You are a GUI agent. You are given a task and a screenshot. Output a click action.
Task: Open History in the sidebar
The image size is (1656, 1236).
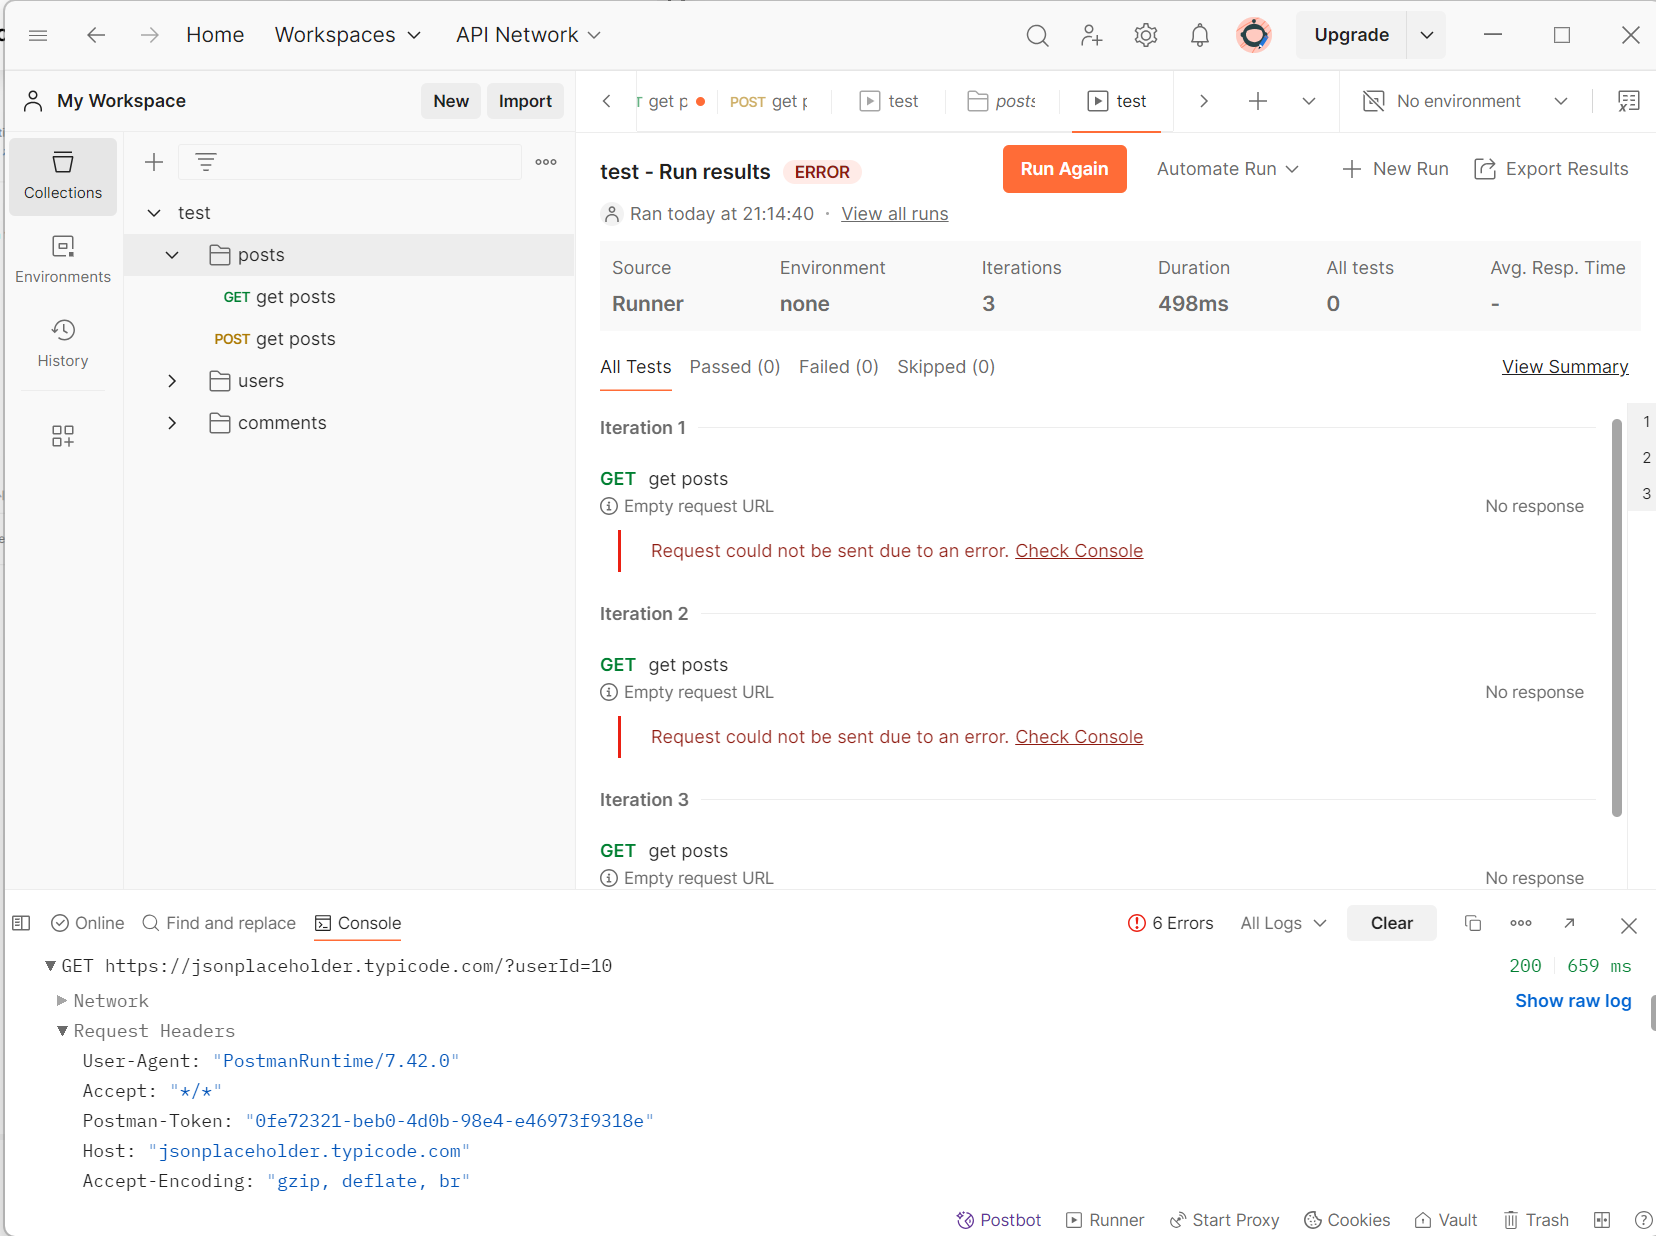coord(63,344)
